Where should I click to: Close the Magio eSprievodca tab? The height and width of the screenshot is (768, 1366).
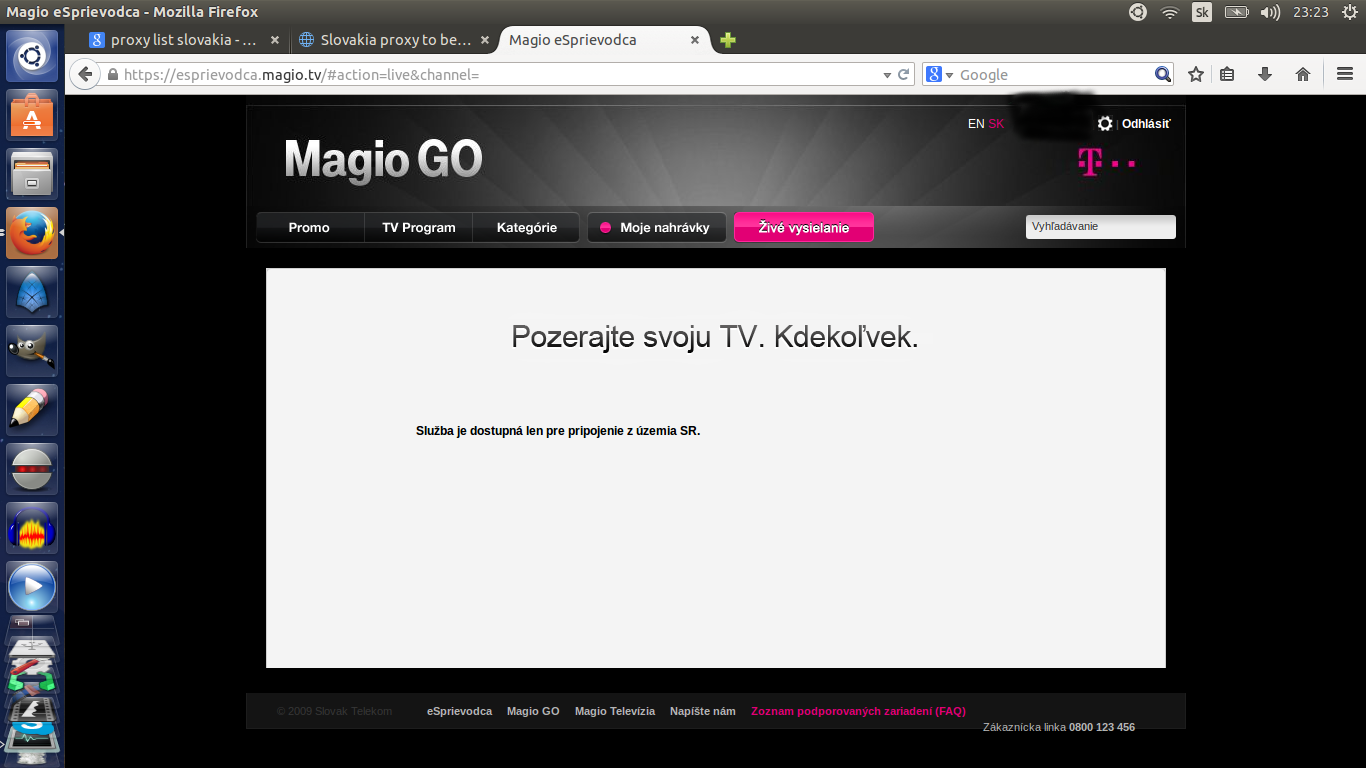pos(695,40)
